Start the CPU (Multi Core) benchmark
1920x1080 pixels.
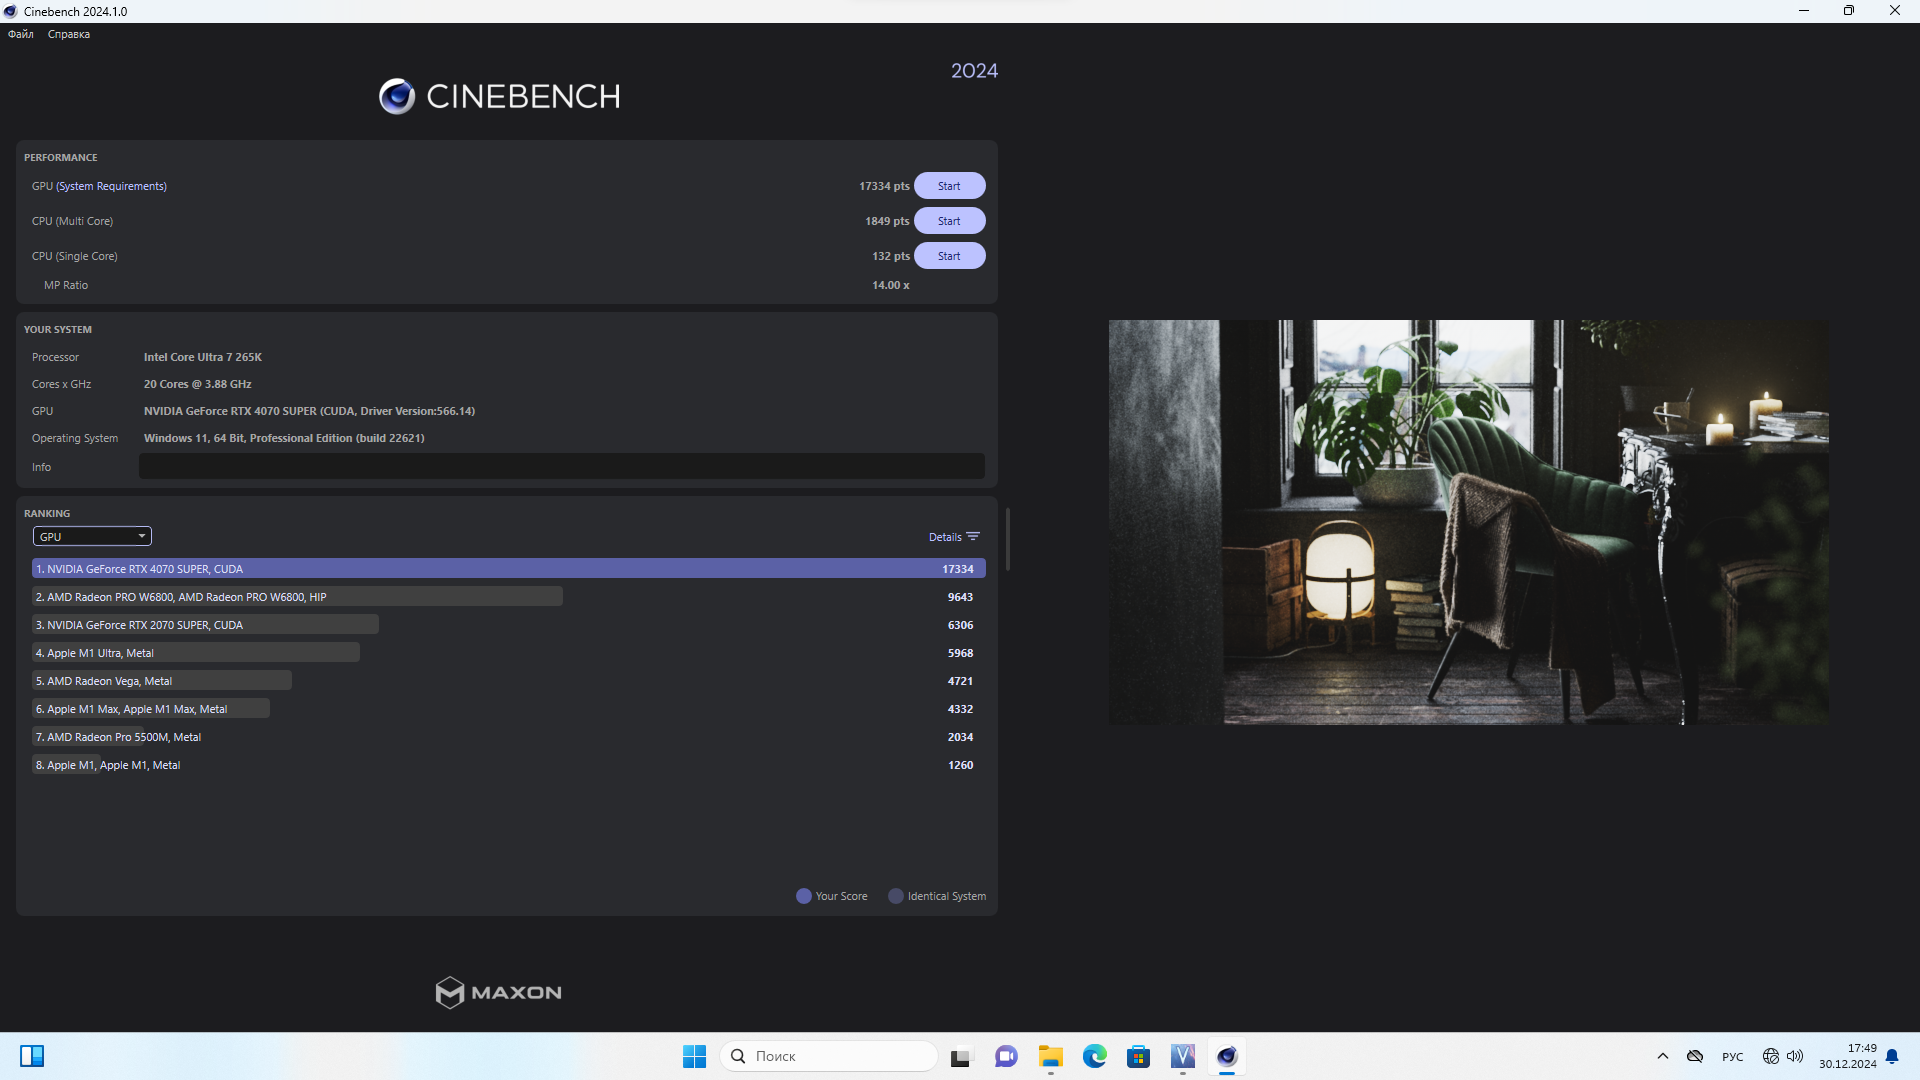pos(949,221)
